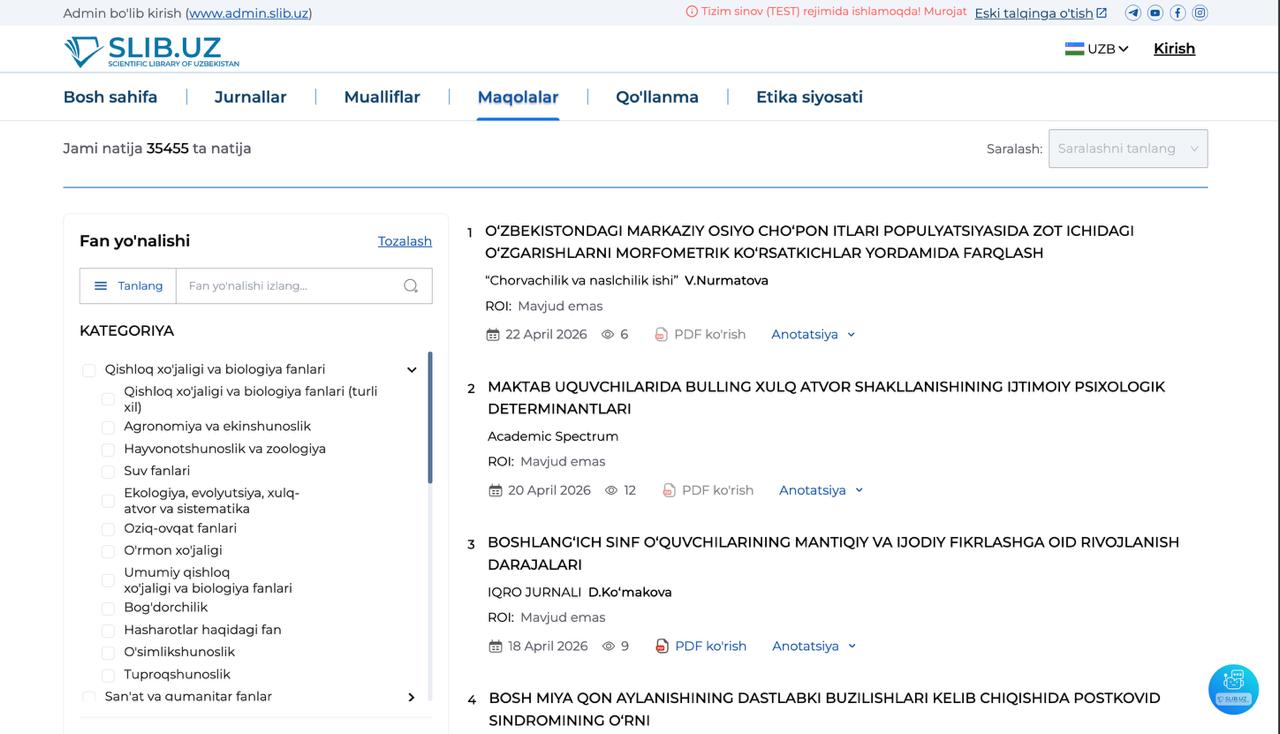
Task: Open SLIB.UZ YouTube icon
Action: 1155,13
